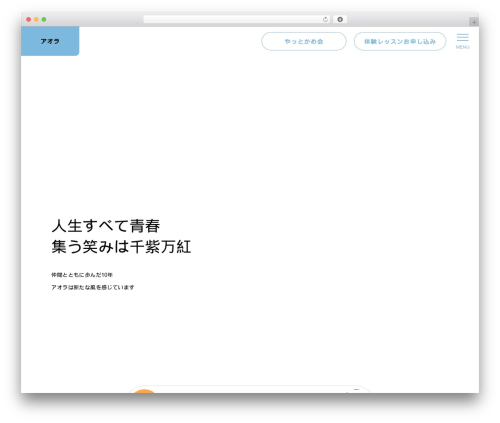Screen dimensions: 500x423
Task: Click the browser download/extension icon button
Action: click(x=340, y=19)
